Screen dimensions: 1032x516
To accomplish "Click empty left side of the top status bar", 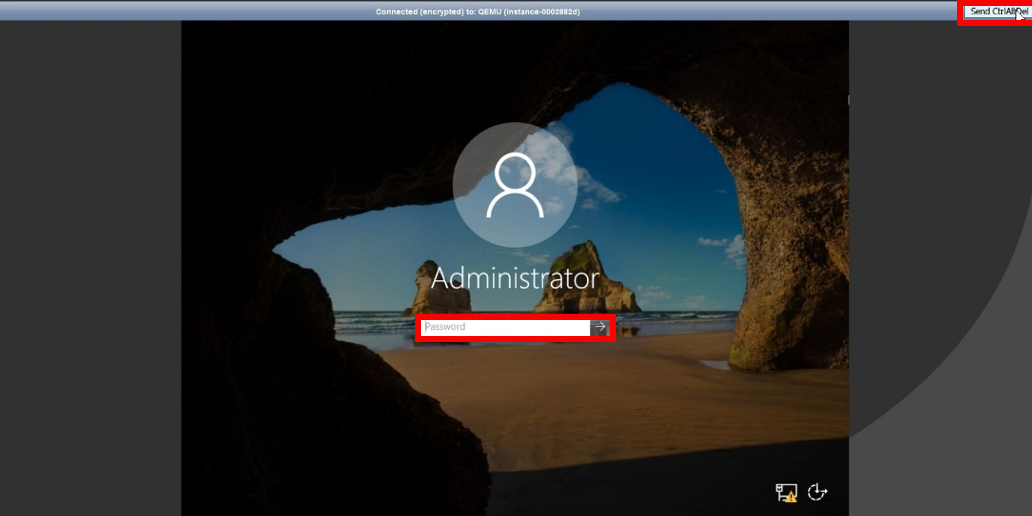I will (x=150, y=11).
